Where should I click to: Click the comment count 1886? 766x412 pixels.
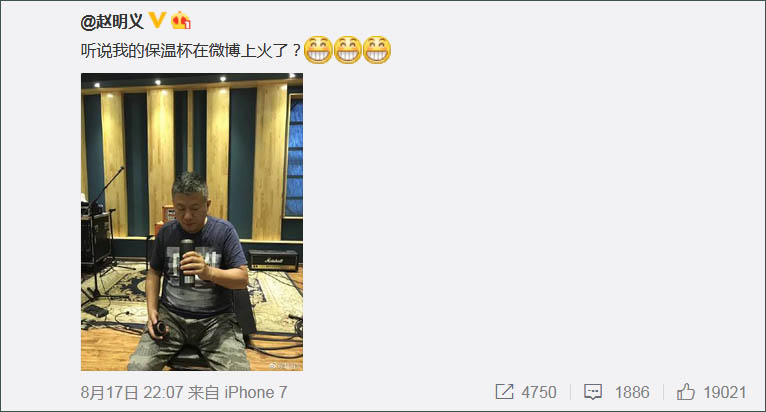click(x=632, y=392)
